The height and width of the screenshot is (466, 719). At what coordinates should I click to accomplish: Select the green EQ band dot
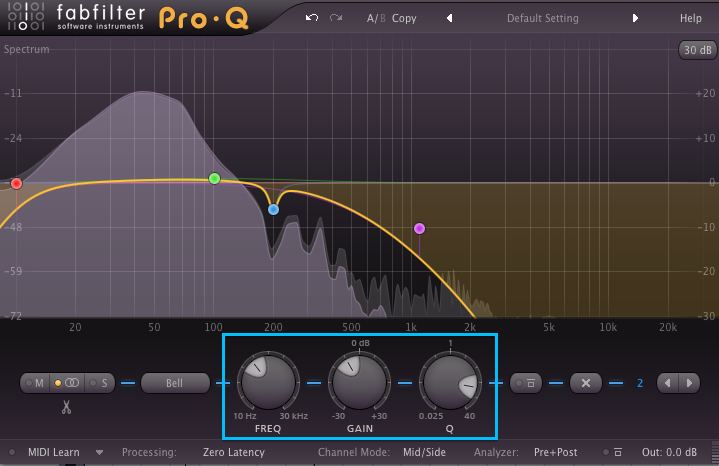[214, 178]
